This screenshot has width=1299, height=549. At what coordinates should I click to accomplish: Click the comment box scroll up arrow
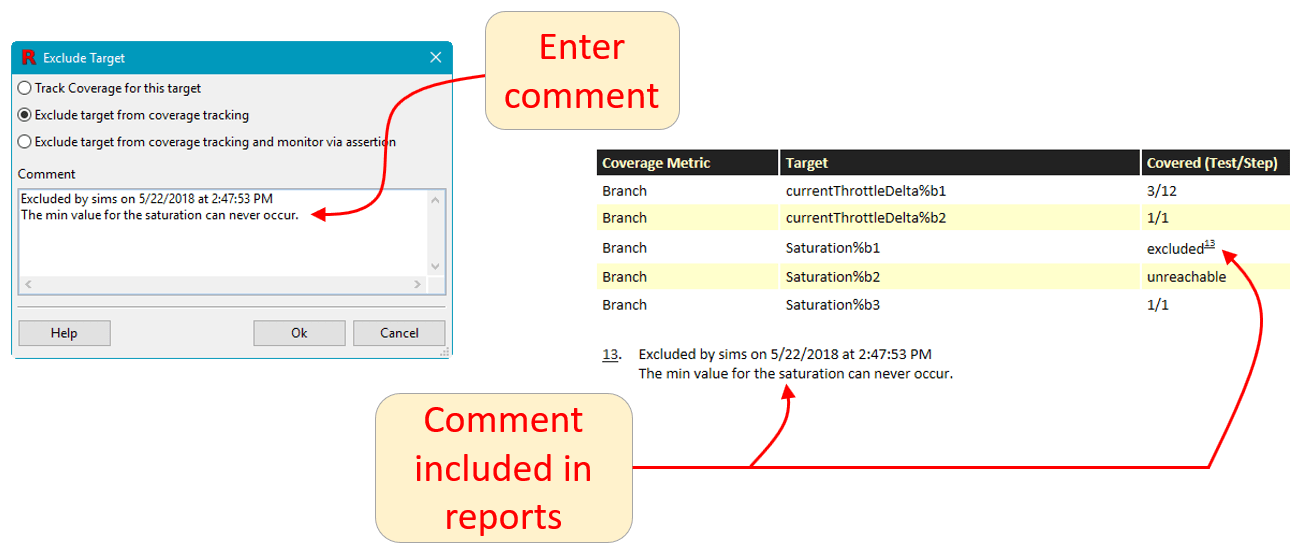435,199
